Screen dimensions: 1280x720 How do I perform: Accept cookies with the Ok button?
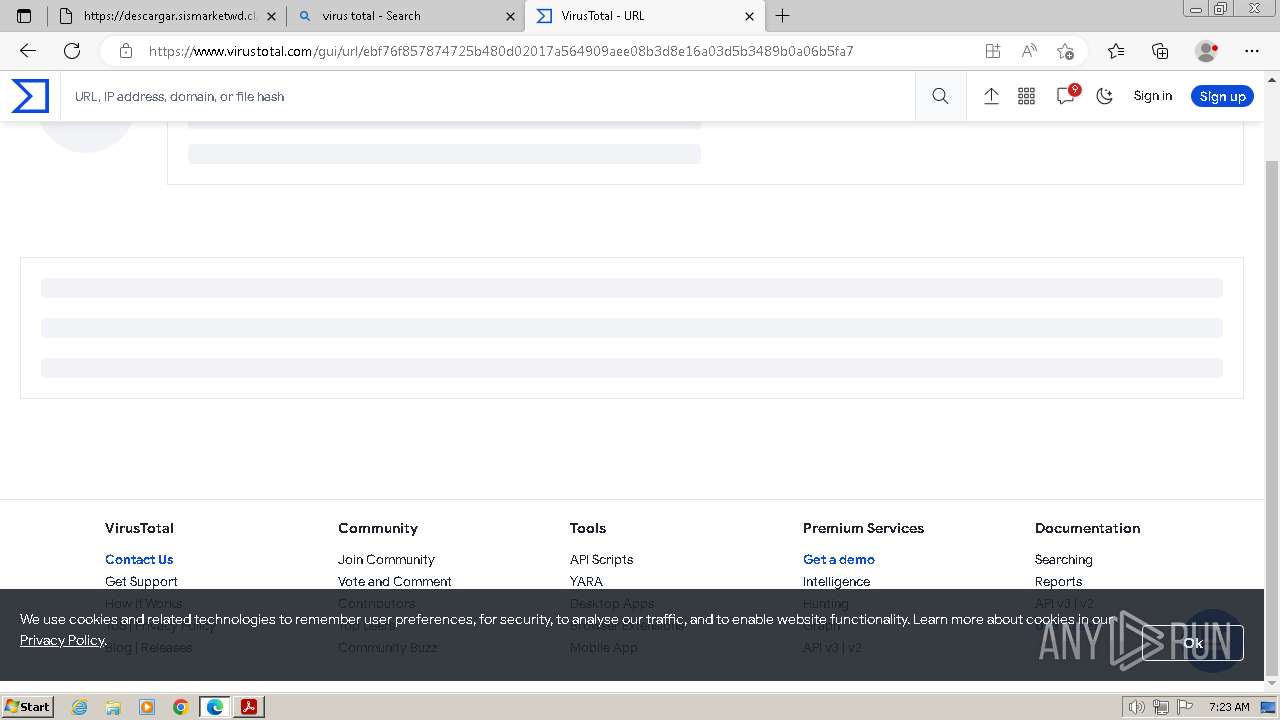1193,643
